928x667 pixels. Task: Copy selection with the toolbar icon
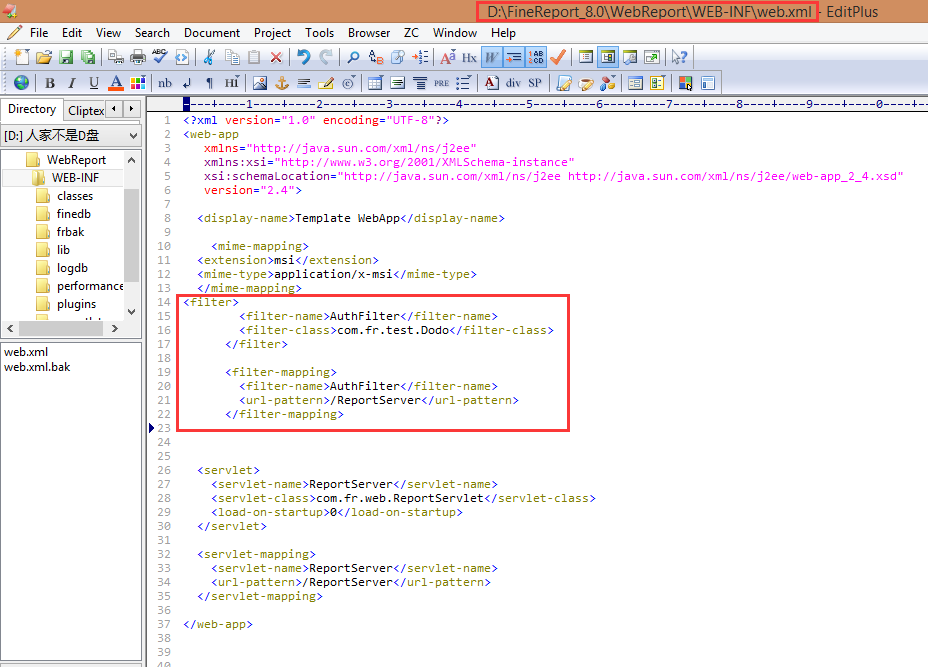[232, 57]
